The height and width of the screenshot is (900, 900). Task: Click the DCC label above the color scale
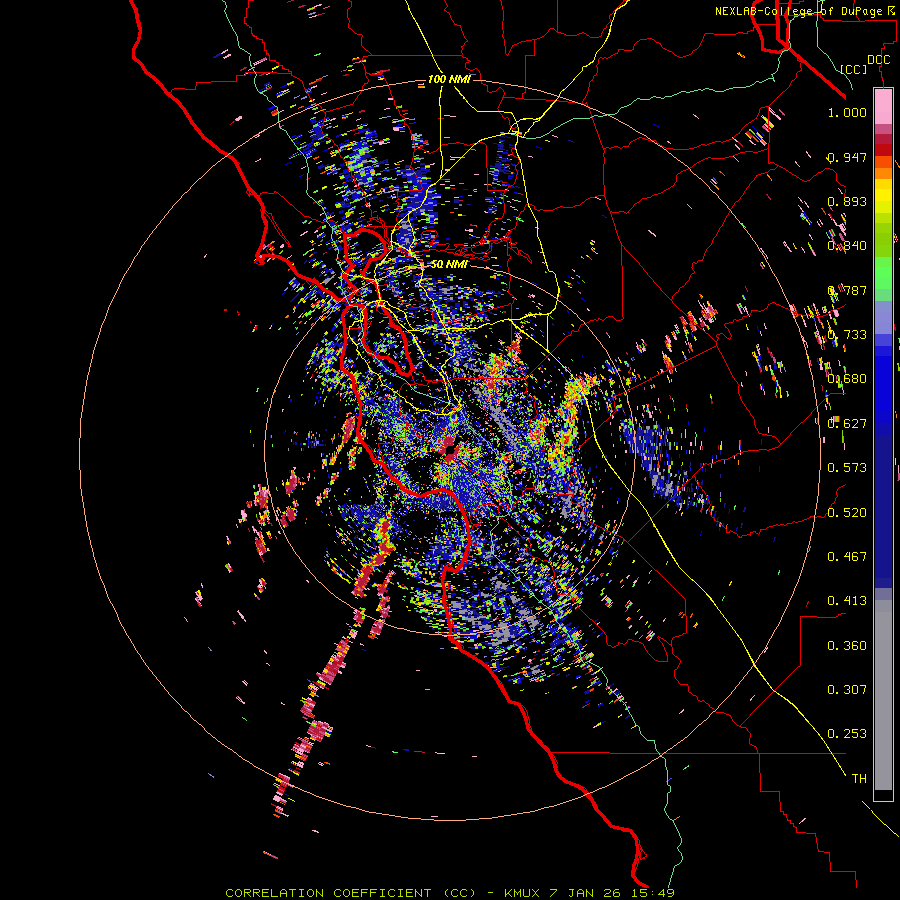[878, 60]
